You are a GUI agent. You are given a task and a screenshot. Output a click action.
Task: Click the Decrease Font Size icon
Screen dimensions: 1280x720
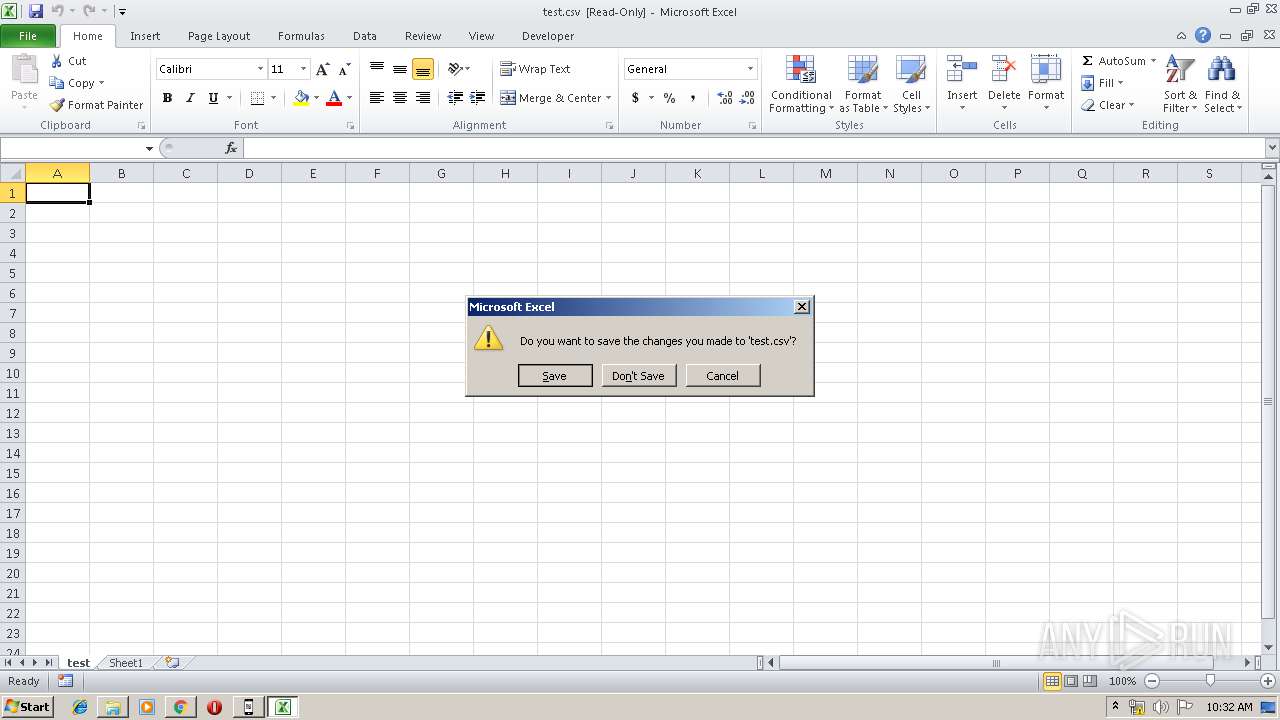pos(344,69)
